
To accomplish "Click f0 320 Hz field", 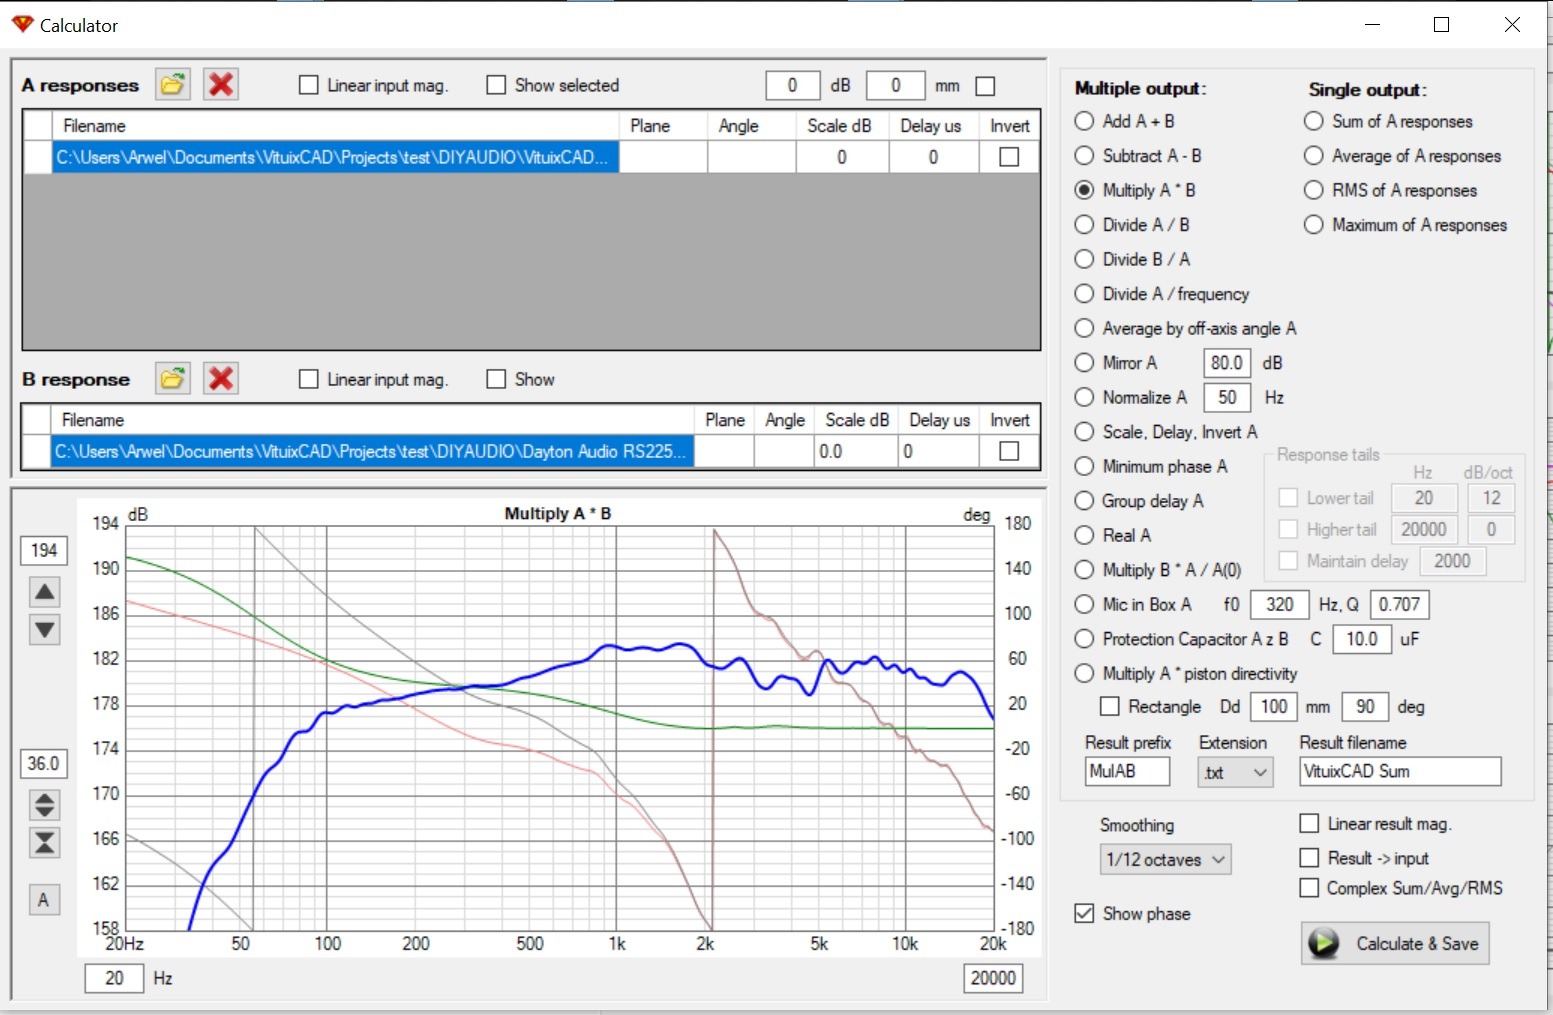I will point(1279,604).
